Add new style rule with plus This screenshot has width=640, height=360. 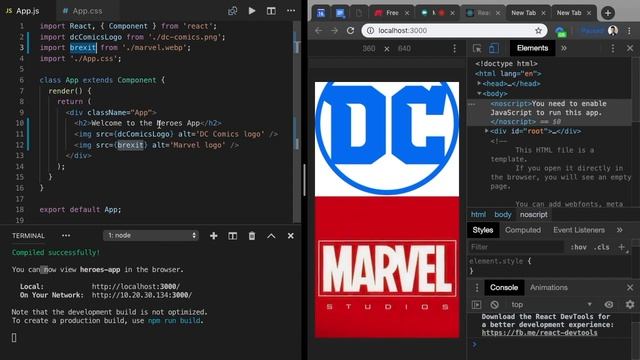[x=621, y=247]
